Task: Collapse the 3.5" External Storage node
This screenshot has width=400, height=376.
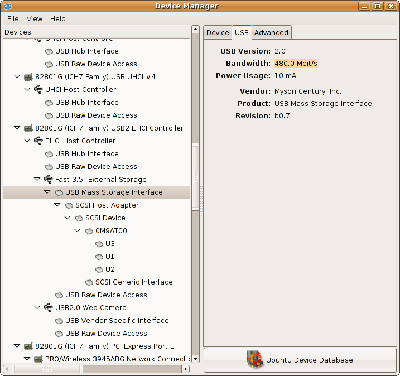Action: (37, 179)
